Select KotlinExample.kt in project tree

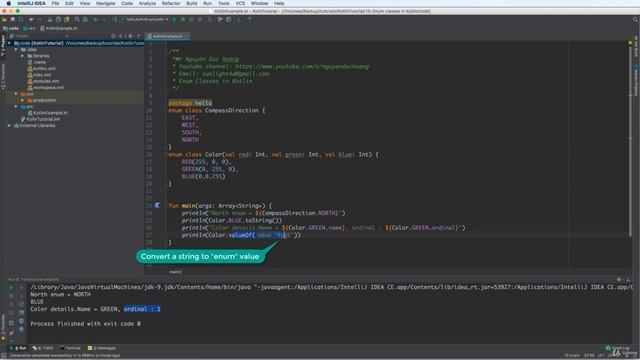[47, 113]
